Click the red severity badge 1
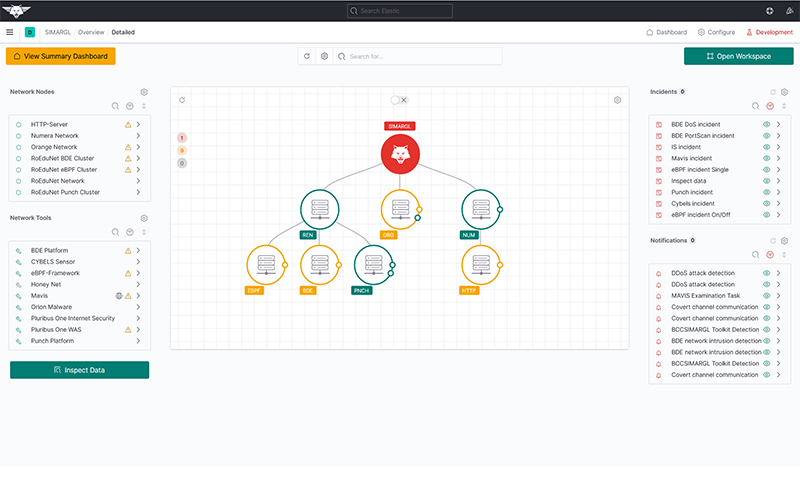 pyautogui.click(x=182, y=138)
